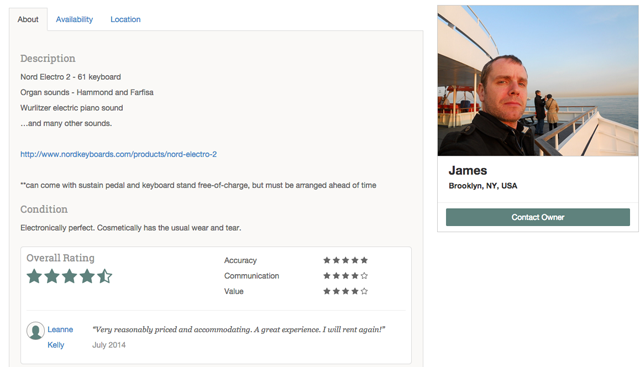Click the Contact Owner button
This screenshot has height=367, width=640.
tap(538, 217)
